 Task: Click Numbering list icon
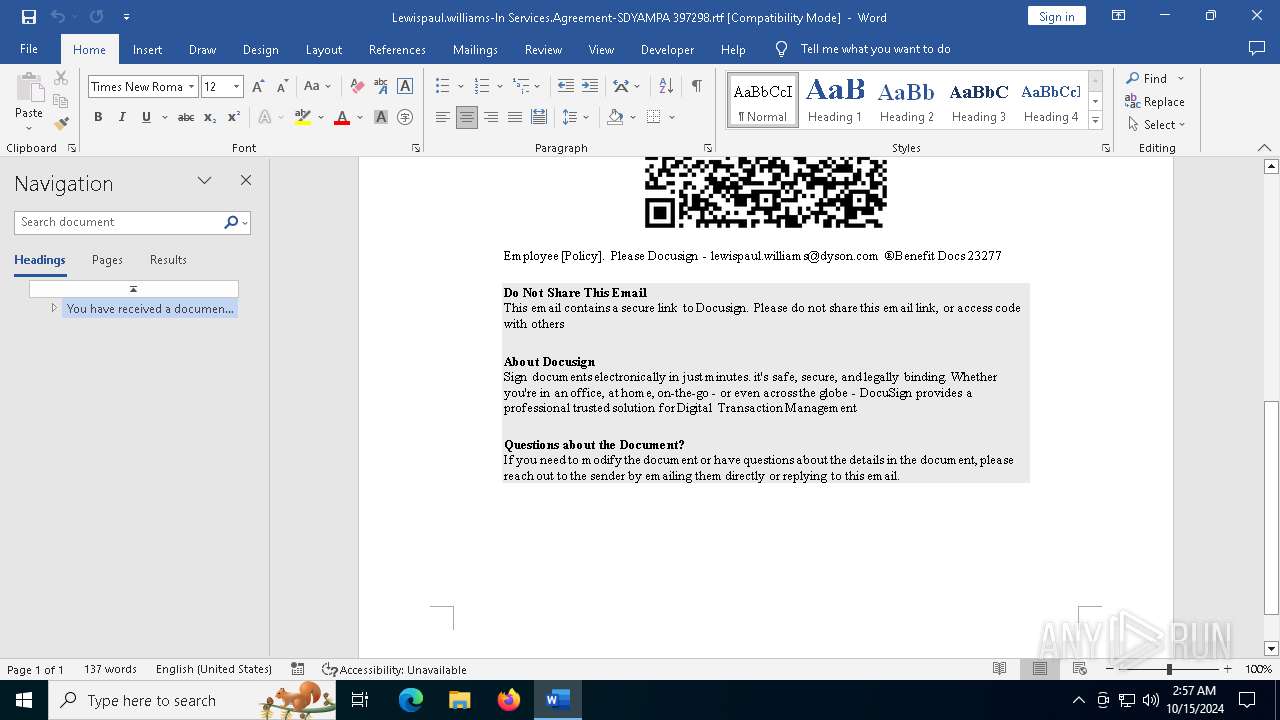482,87
